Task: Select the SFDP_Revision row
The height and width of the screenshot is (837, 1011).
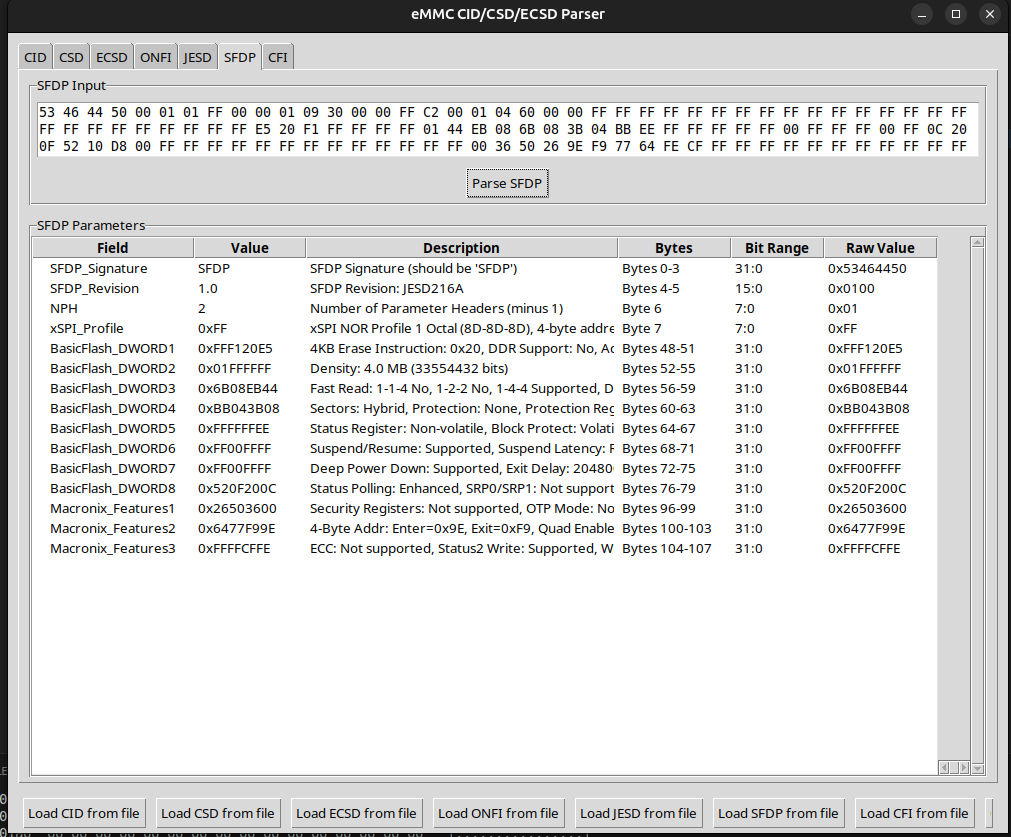Action: pyautogui.click(x=484, y=288)
